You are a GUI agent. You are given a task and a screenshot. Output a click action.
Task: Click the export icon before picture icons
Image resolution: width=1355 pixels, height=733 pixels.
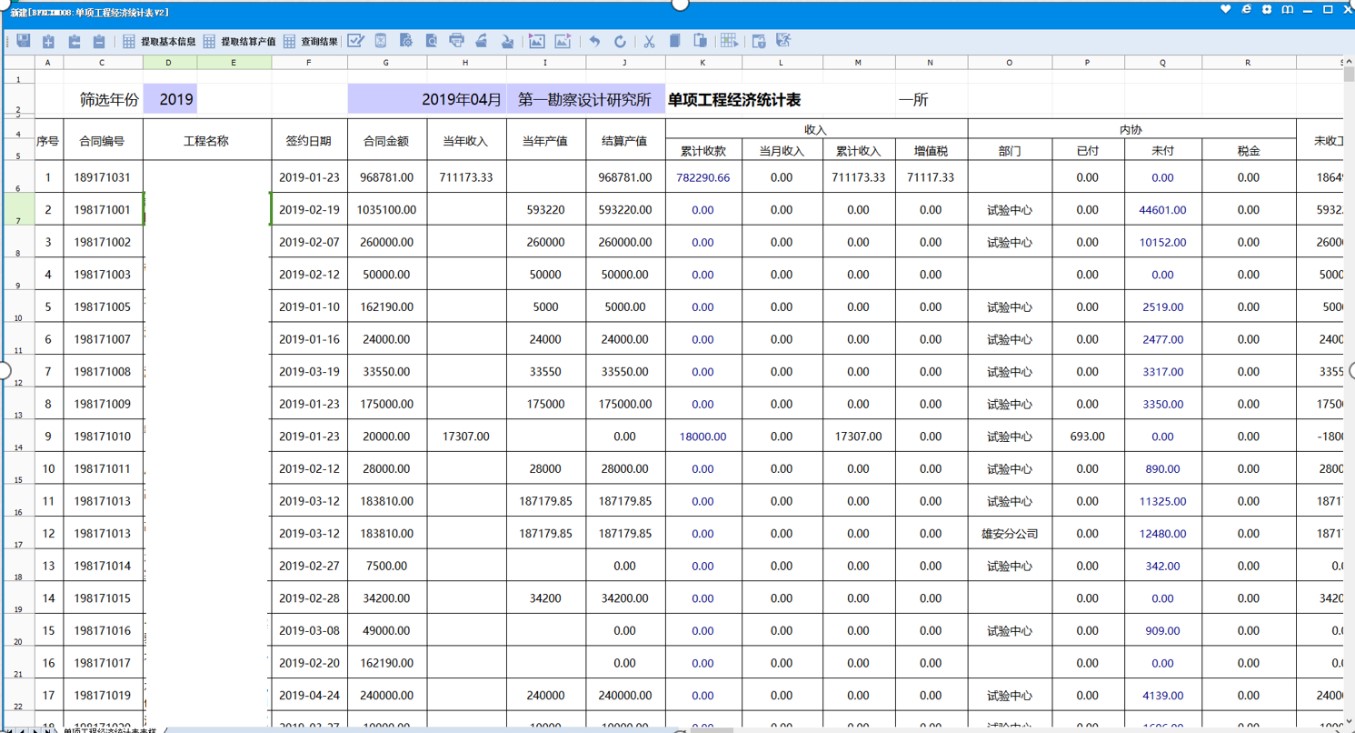[x=507, y=41]
